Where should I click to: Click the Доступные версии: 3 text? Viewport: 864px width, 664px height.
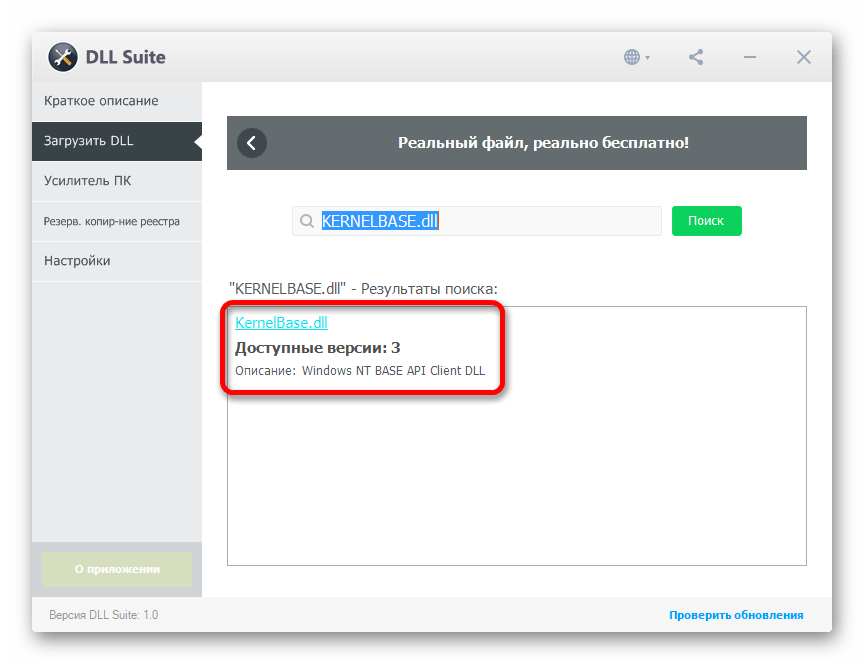317,348
